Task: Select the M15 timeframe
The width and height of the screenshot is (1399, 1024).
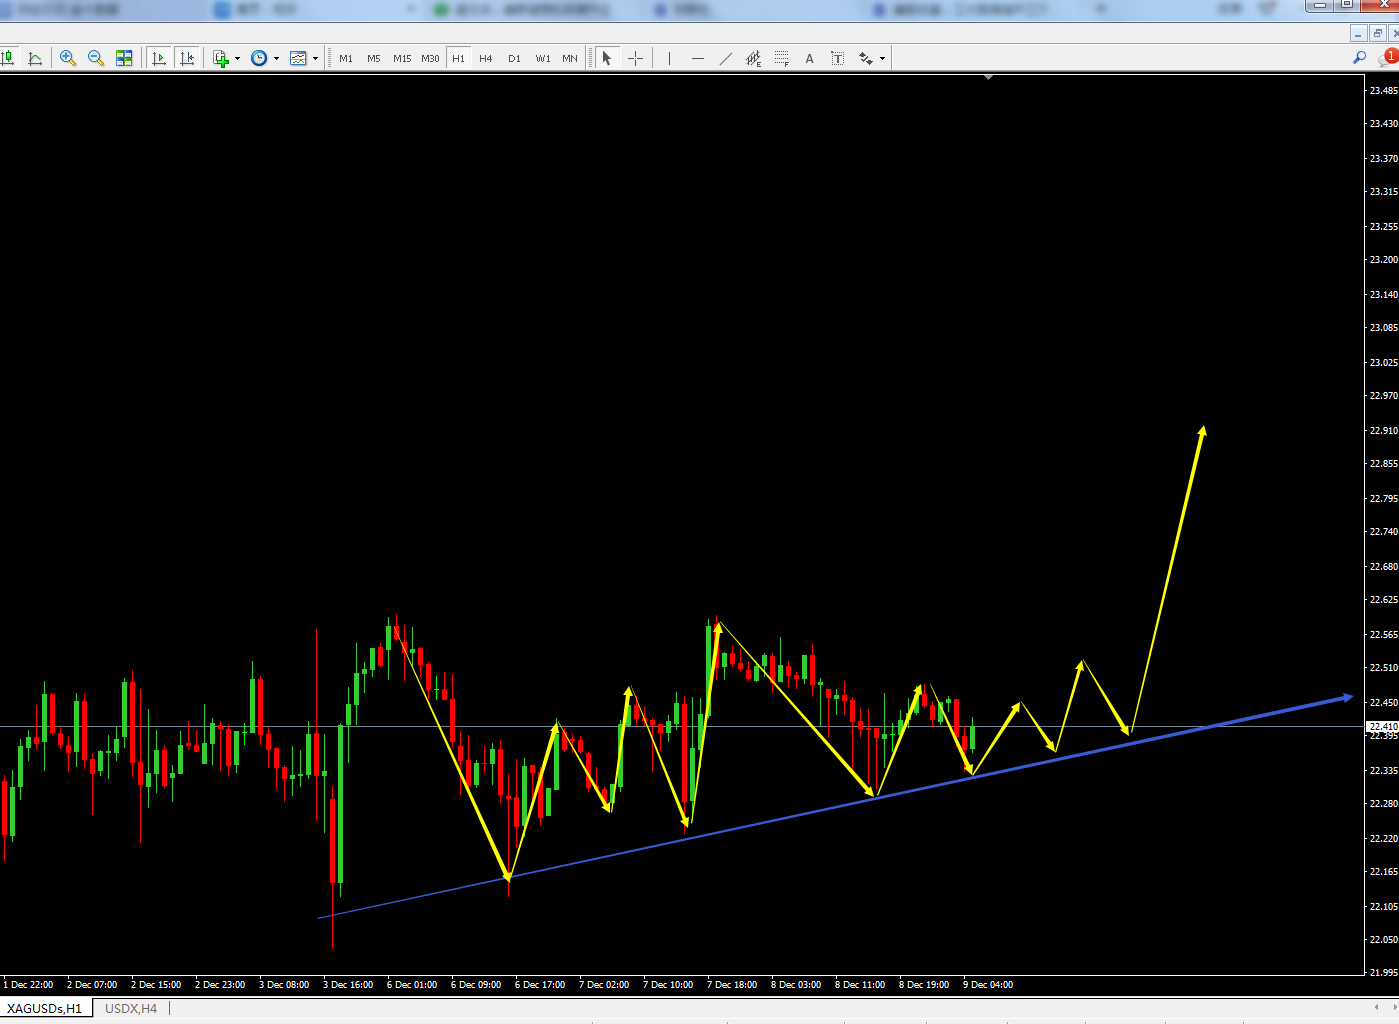Action: (x=402, y=58)
